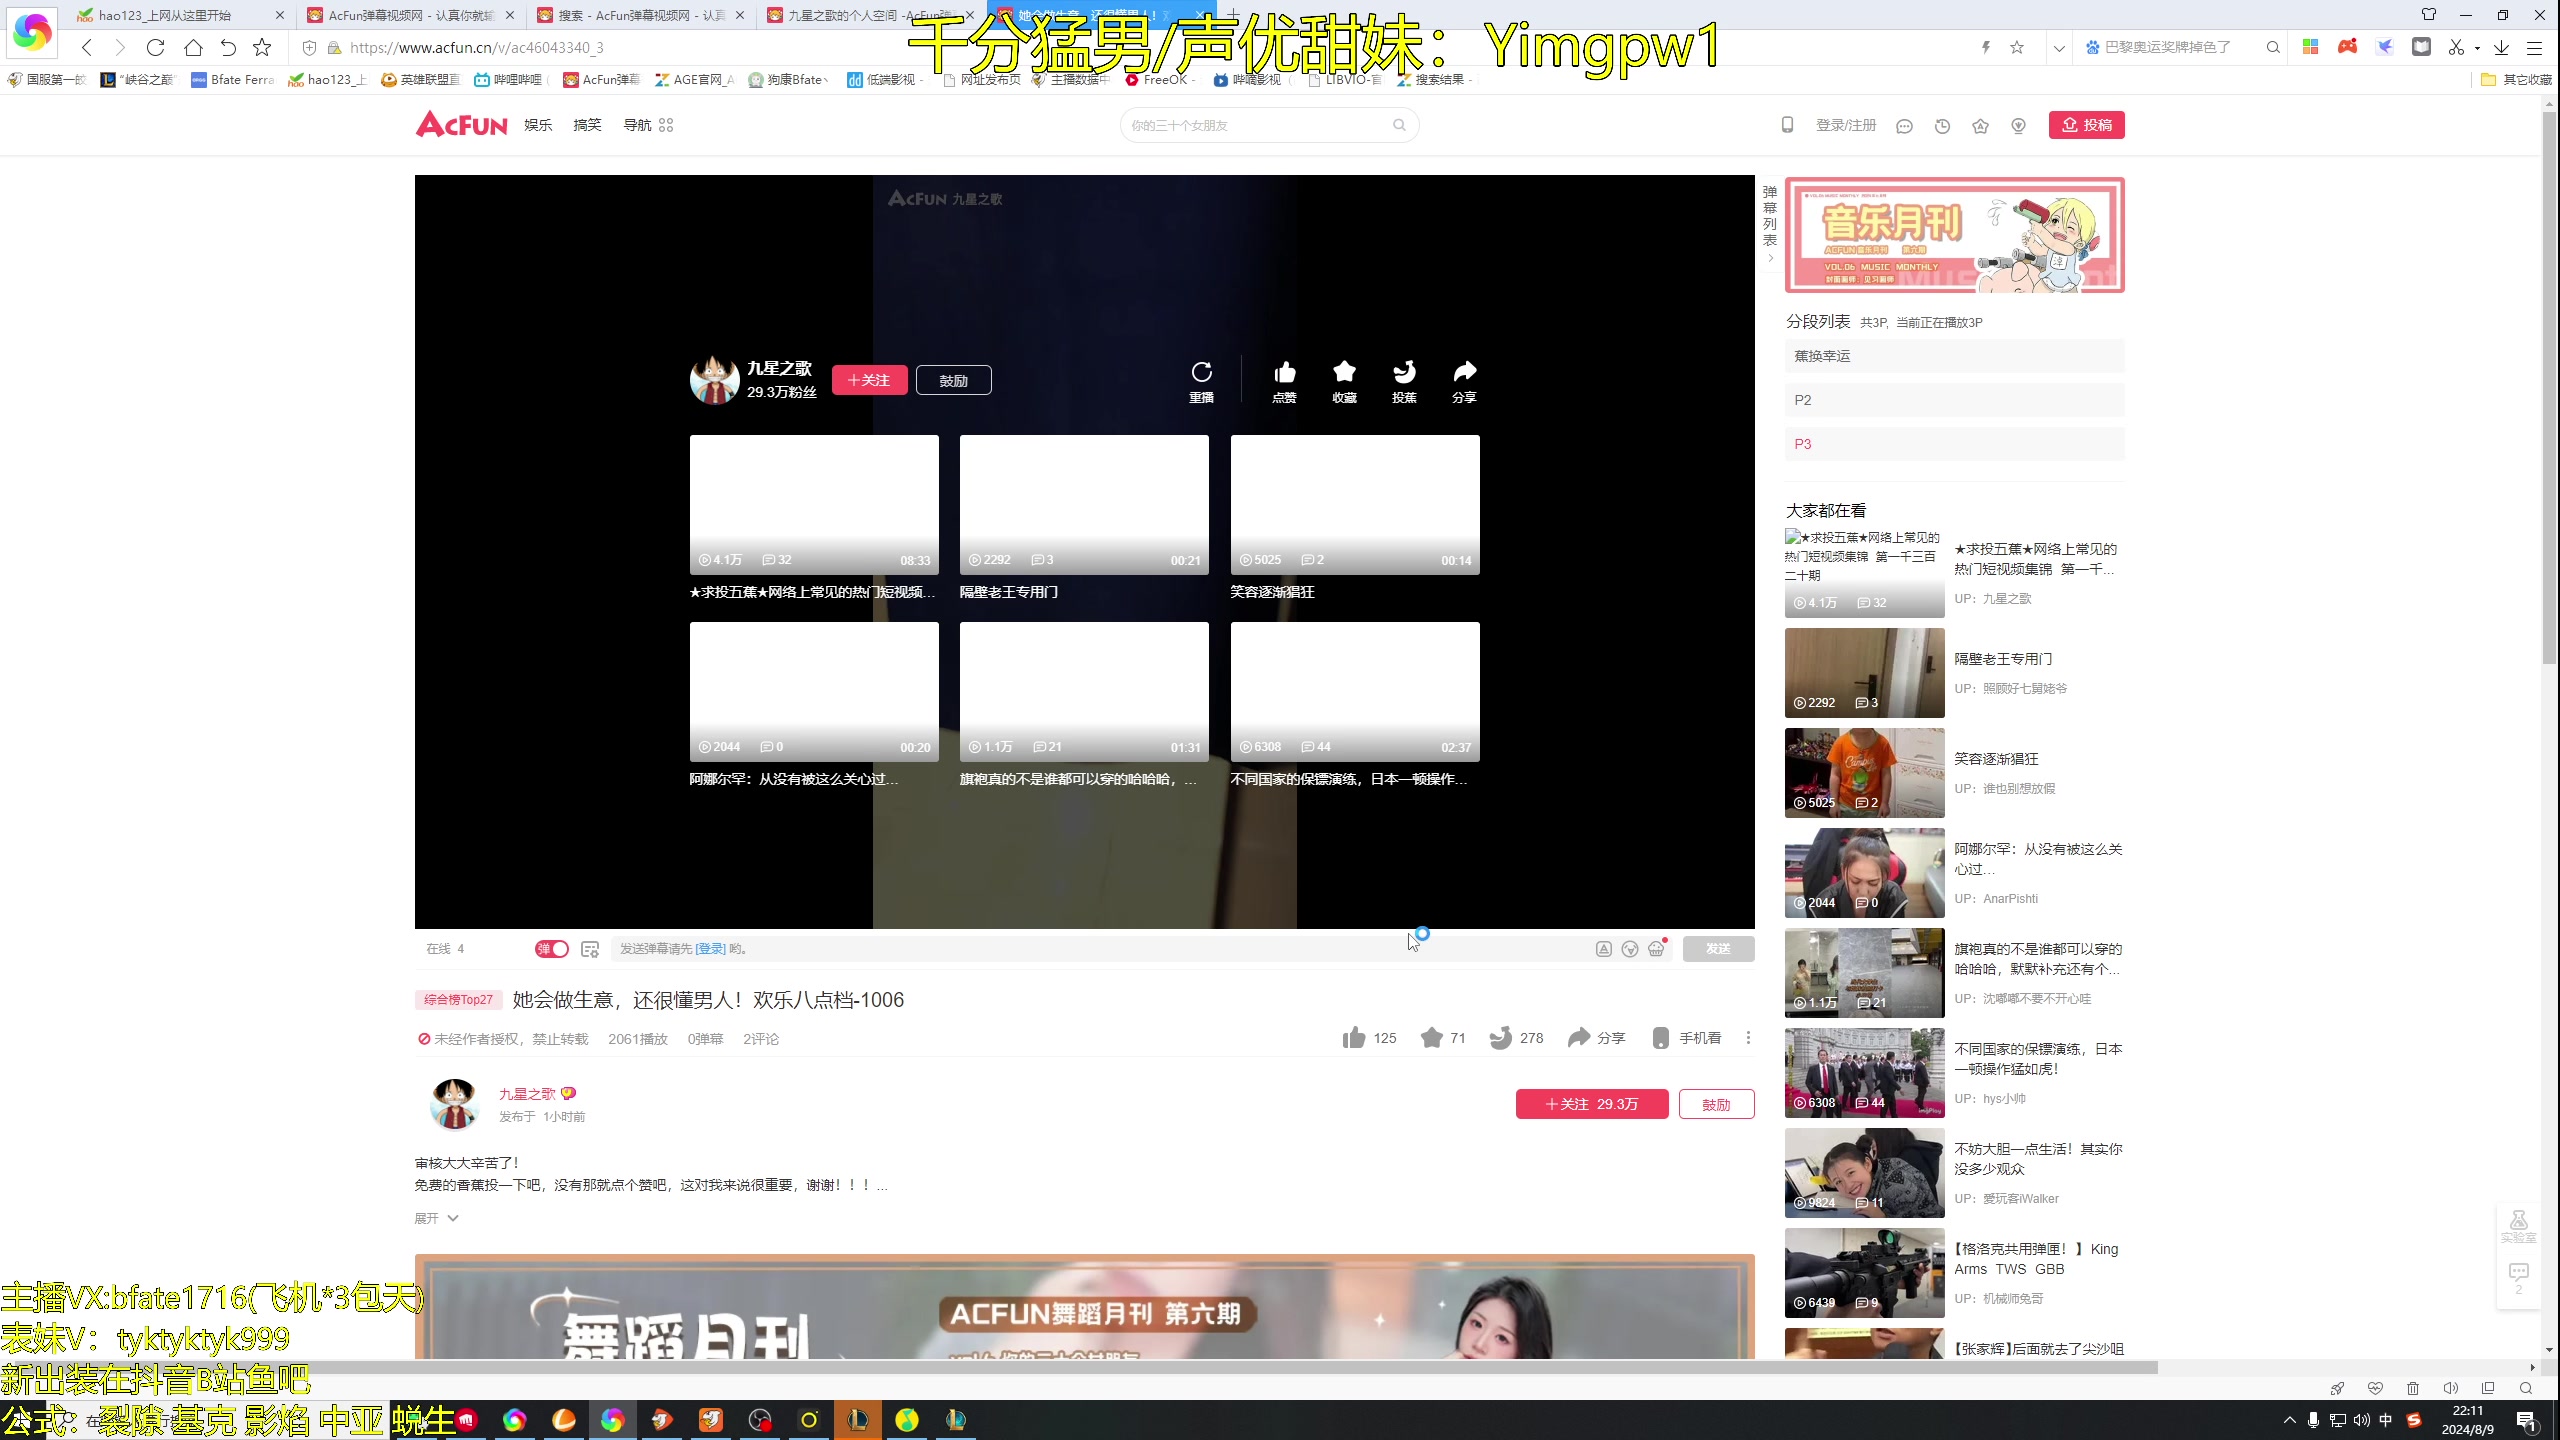Open the creator lightbulb icon in header
Viewport: 2560px width, 1440px height.
click(2018, 126)
